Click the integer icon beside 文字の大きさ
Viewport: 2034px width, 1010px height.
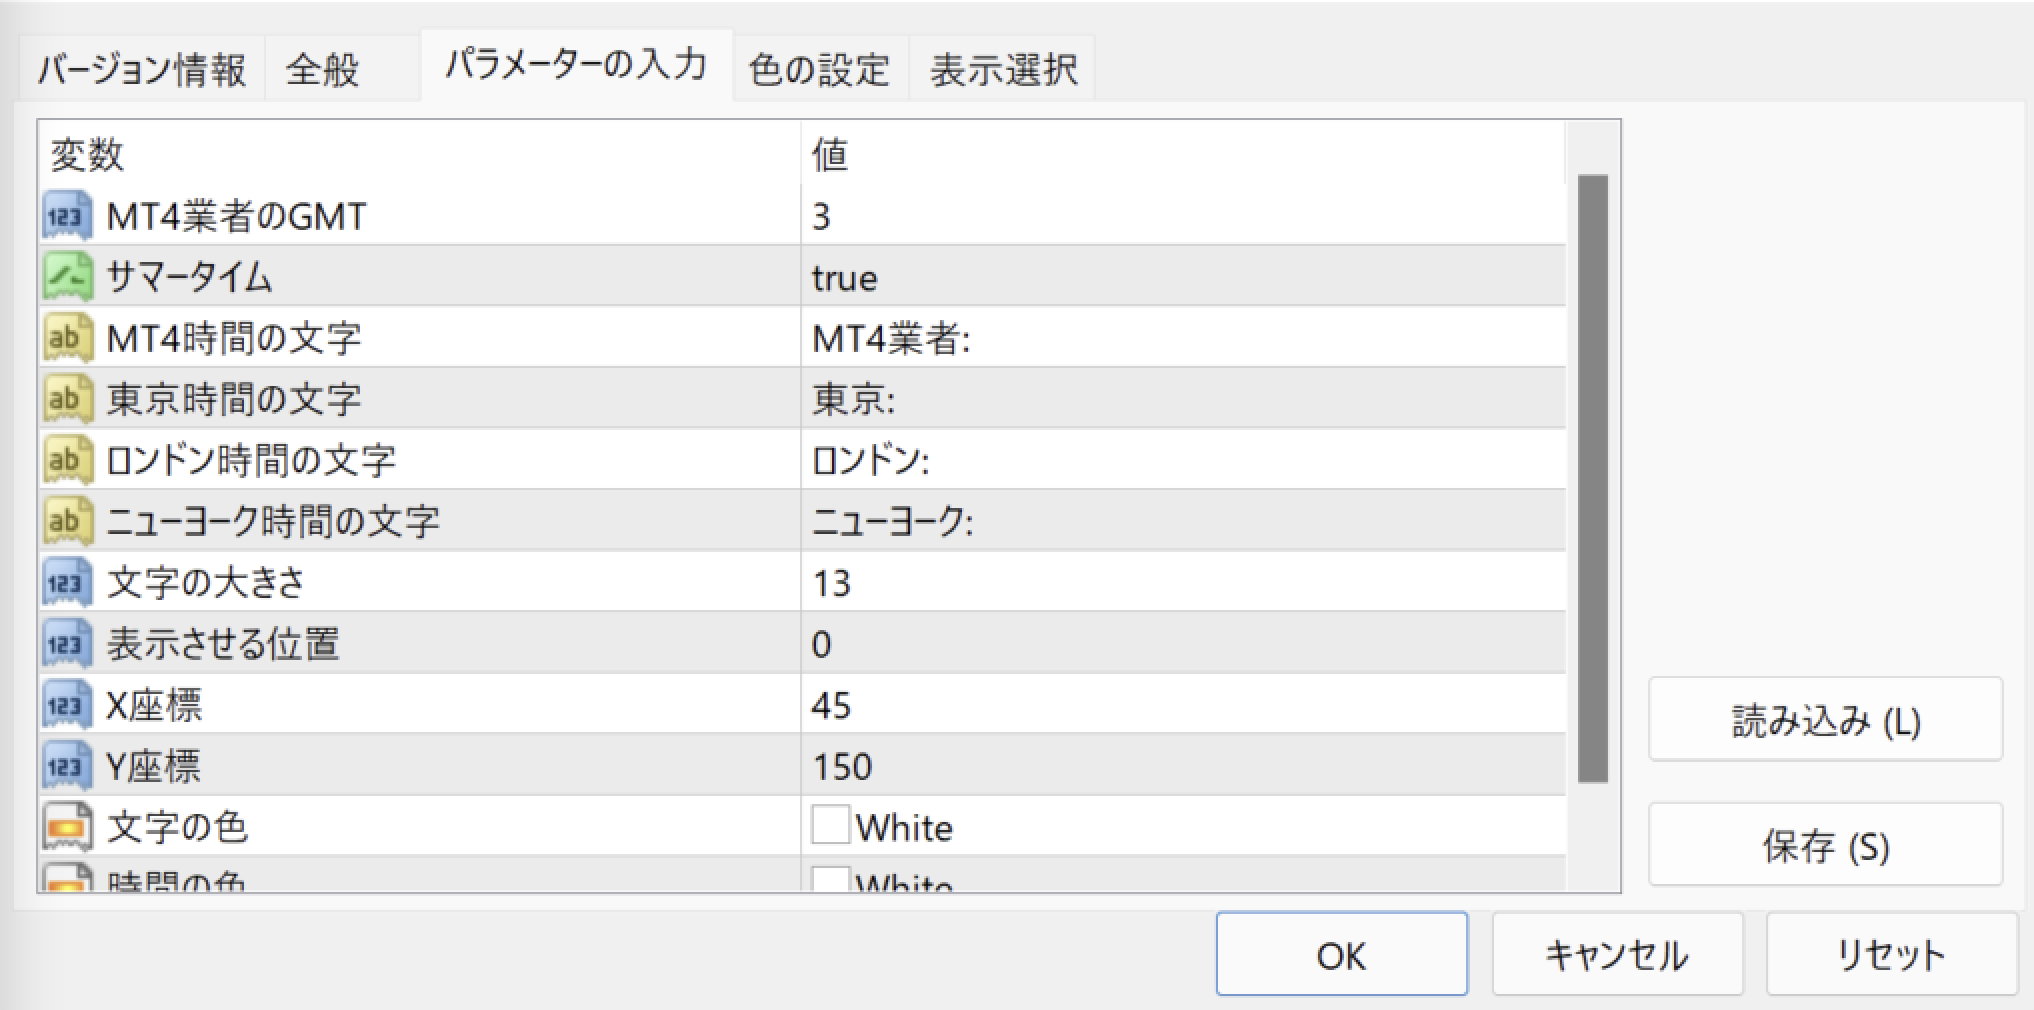(66, 583)
